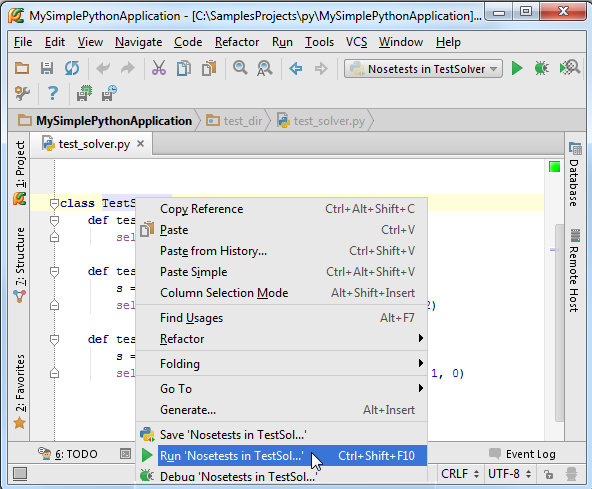The width and height of the screenshot is (592, 489).
Task: Open Settings via the wrench icon
Action: [x=22, y=93]
